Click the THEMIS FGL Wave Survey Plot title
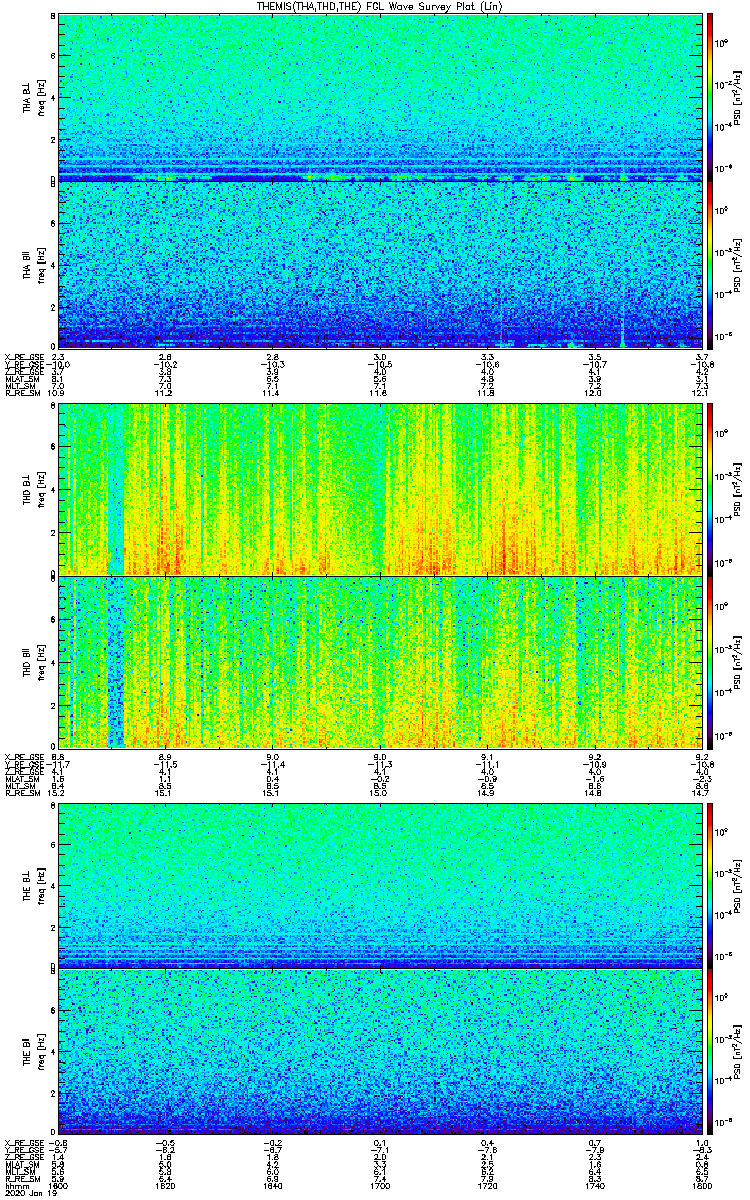Viewport: 750px width, 1200px height. (x=379, y=6)
